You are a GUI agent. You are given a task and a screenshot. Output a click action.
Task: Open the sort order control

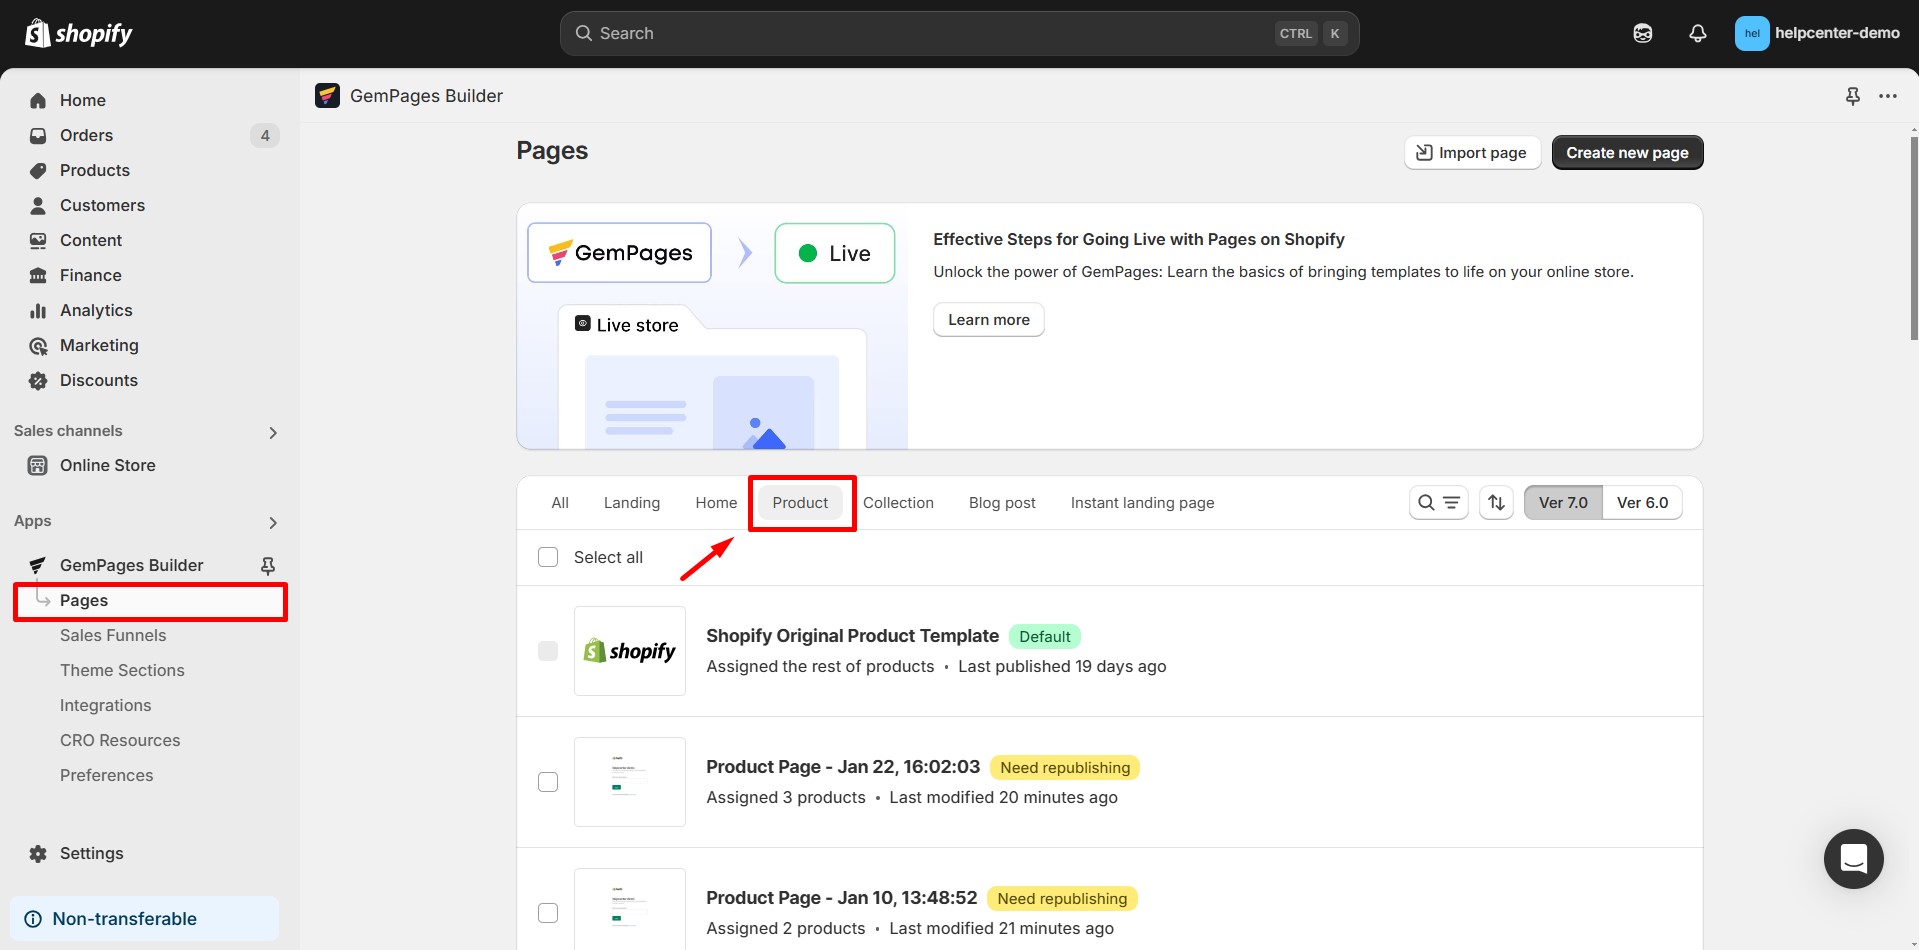point(1496,502)
